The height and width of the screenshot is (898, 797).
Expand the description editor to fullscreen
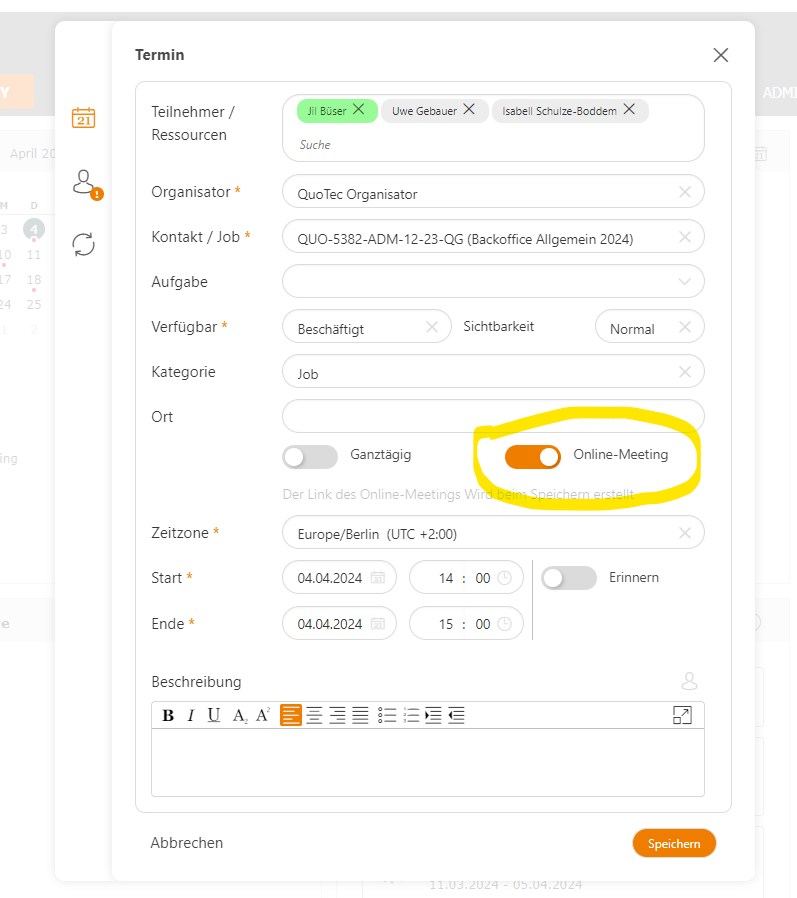(x=682, y=715)
